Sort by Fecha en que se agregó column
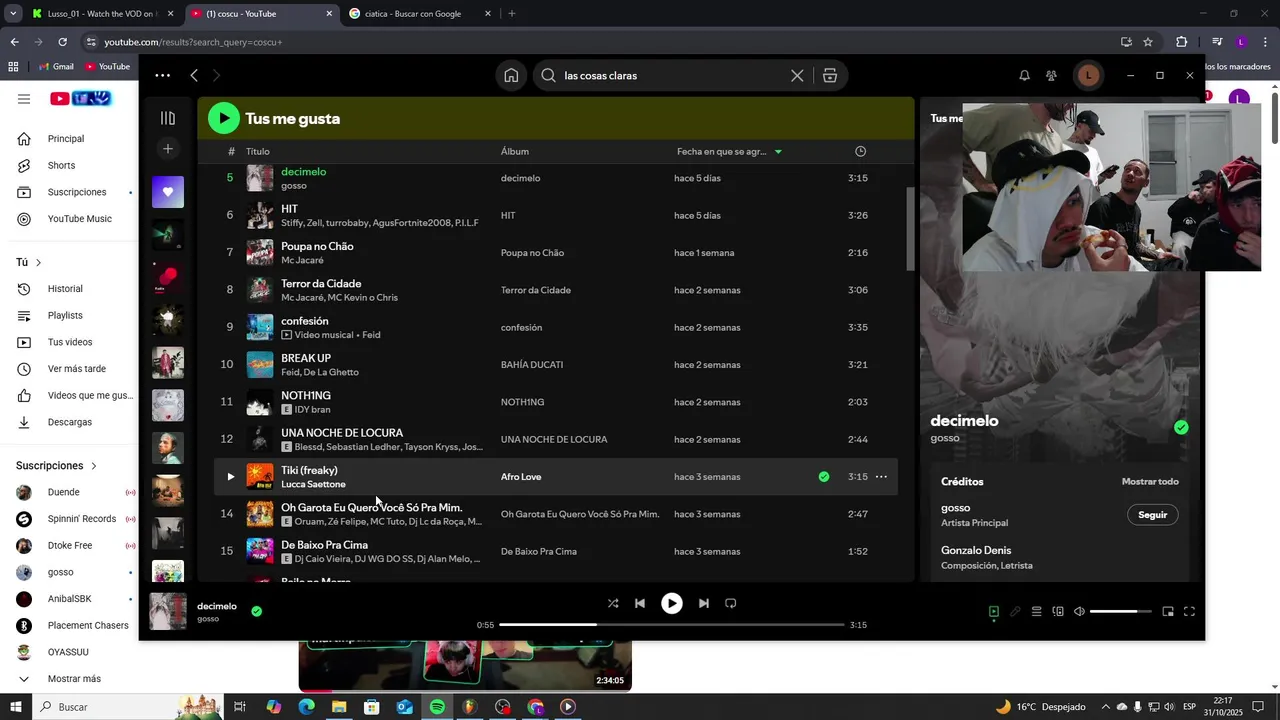Image resolution: width=1280 pixels, height=720 pixels. [x=730, y=152]
